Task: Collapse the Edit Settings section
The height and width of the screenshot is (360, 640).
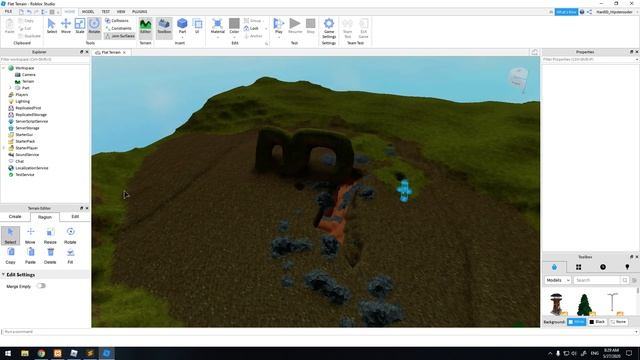Action: coord(3,275)
